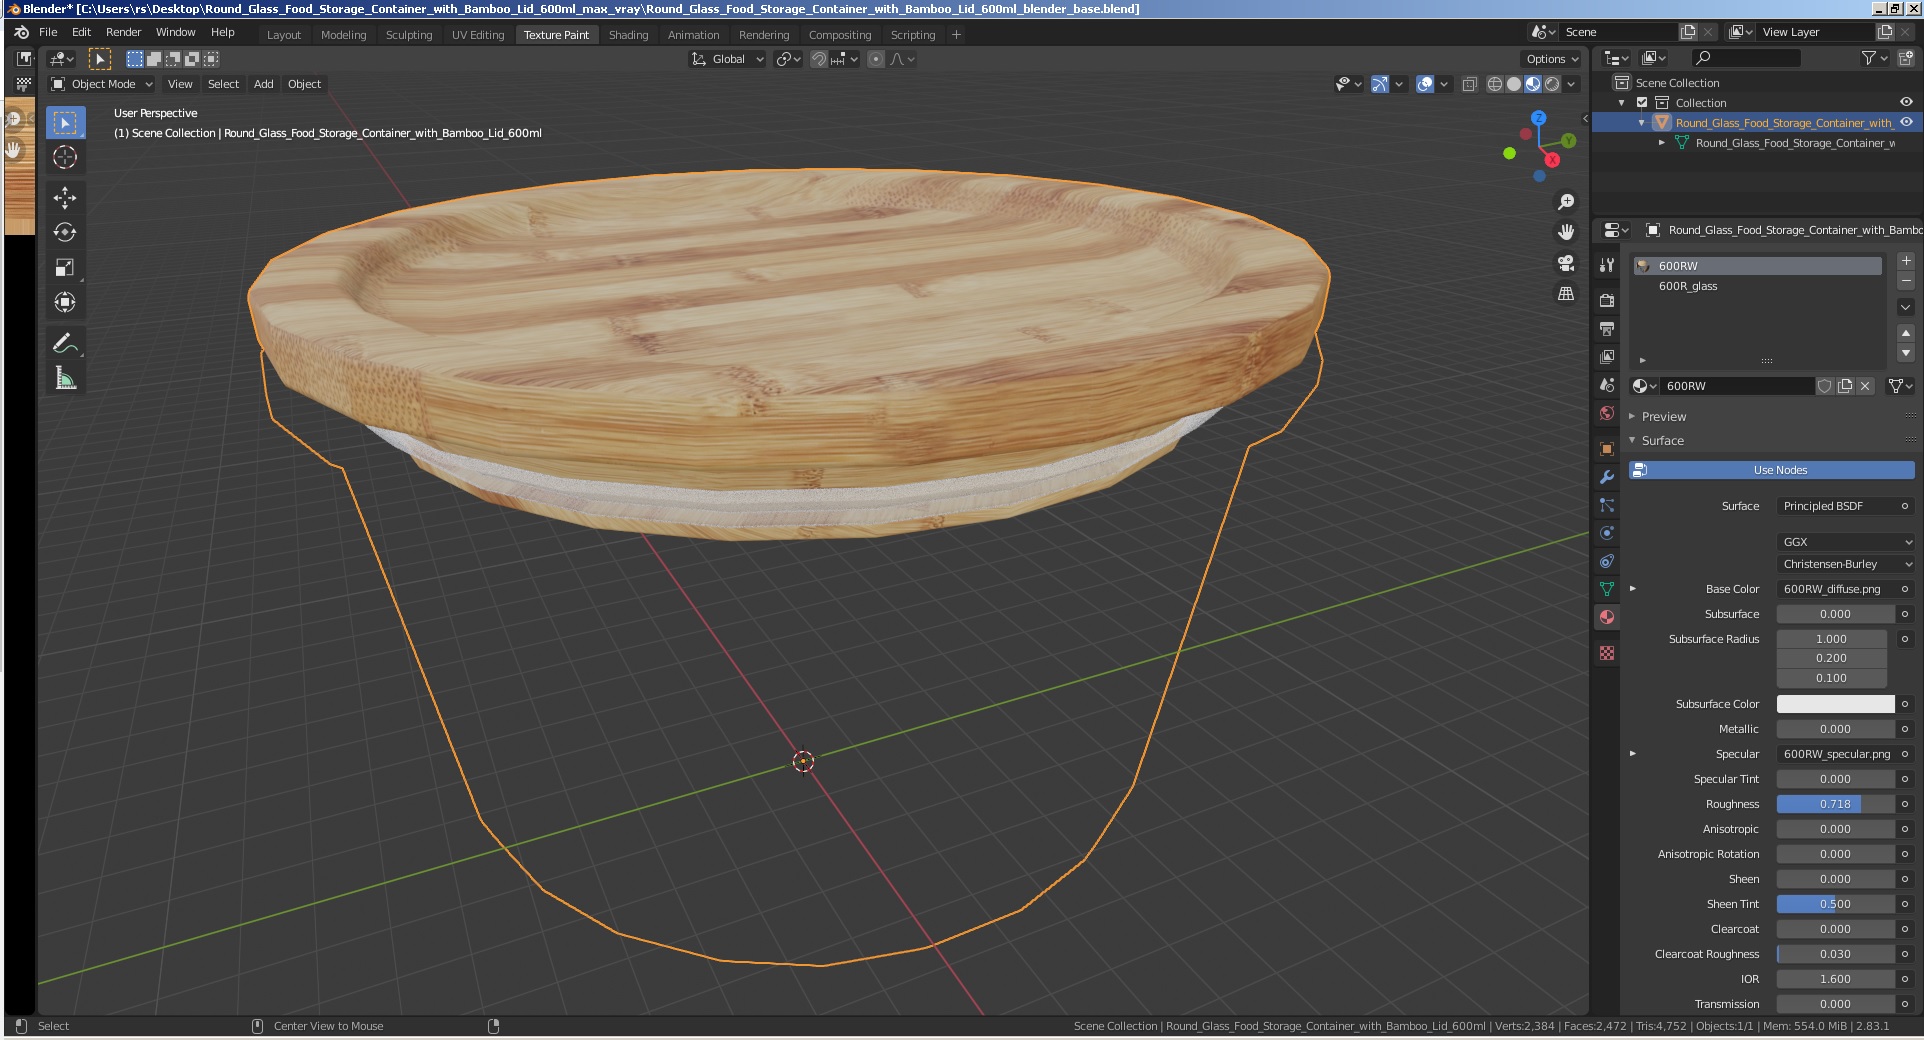The width and height of the screenshot is (1924, 1040).
Task: Open the View Layer properties tab
Action: pos(1607,356)
